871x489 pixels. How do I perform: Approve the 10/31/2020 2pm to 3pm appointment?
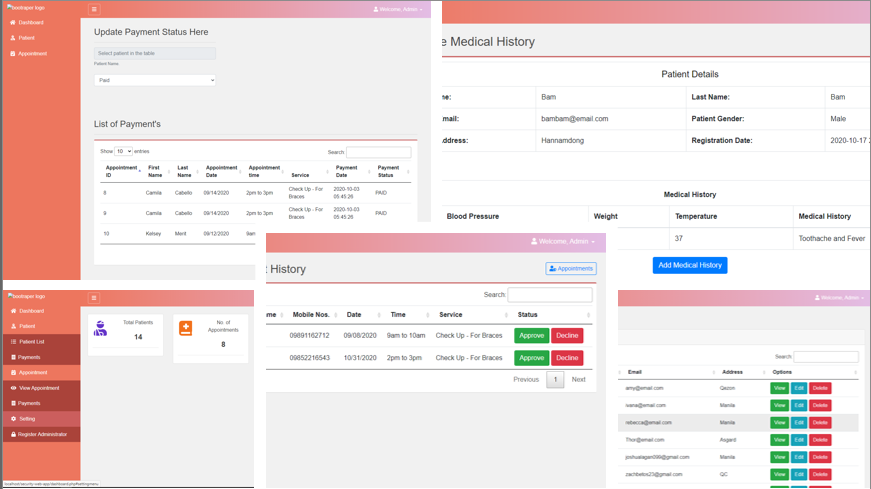click(532, 358)
